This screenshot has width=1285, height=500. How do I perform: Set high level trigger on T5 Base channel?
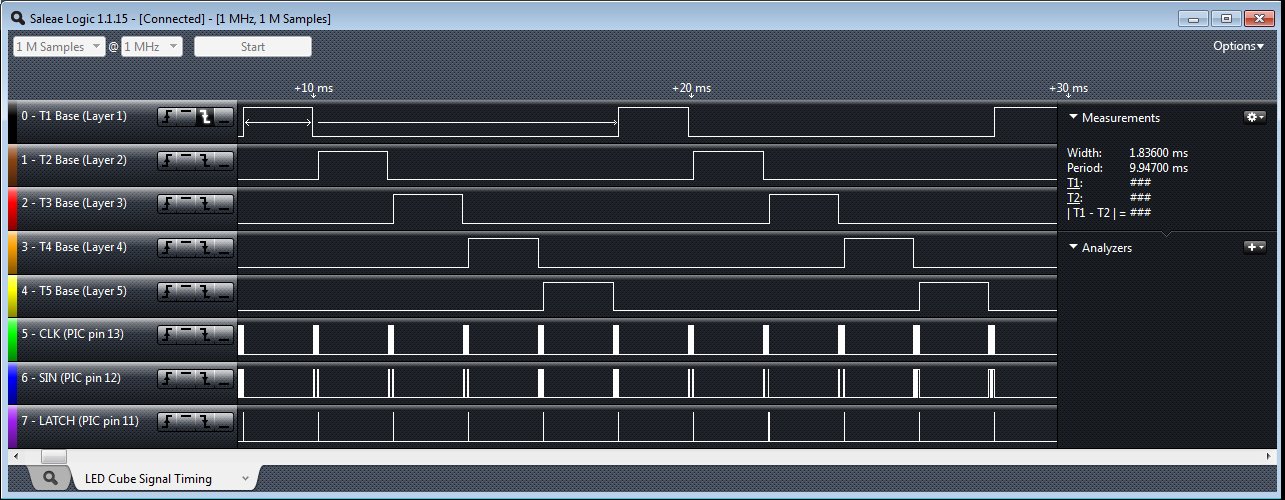point(185,291)
